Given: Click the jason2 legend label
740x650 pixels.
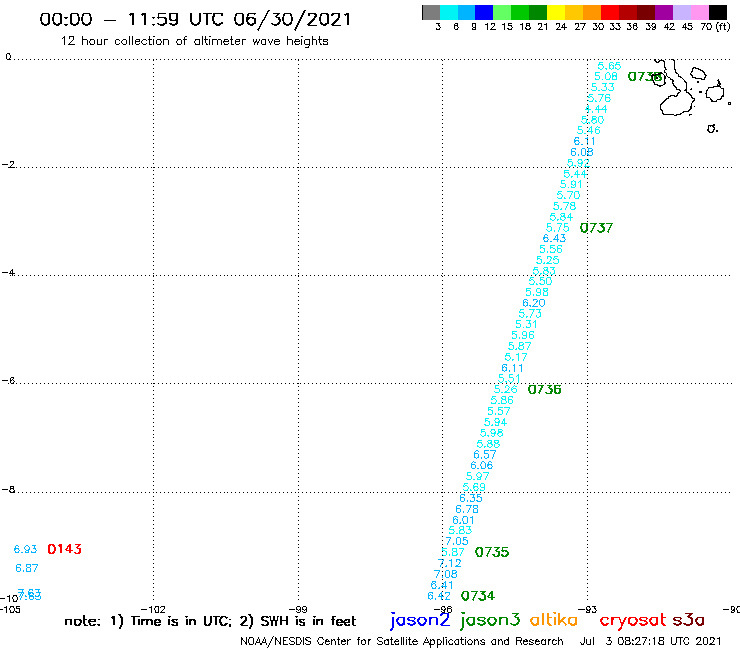Looking at the screenshot, I should coord(420,620).
